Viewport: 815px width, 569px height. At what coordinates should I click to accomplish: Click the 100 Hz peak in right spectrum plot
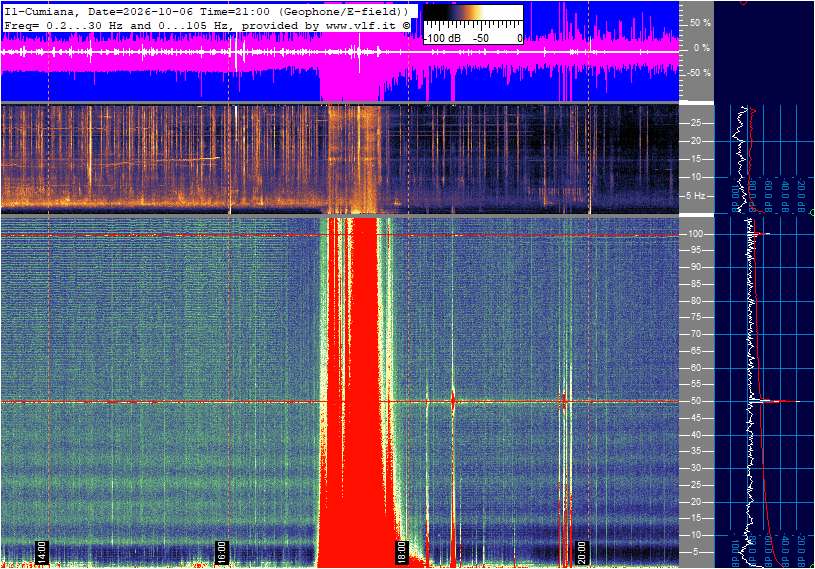click(x=761, y=234)
